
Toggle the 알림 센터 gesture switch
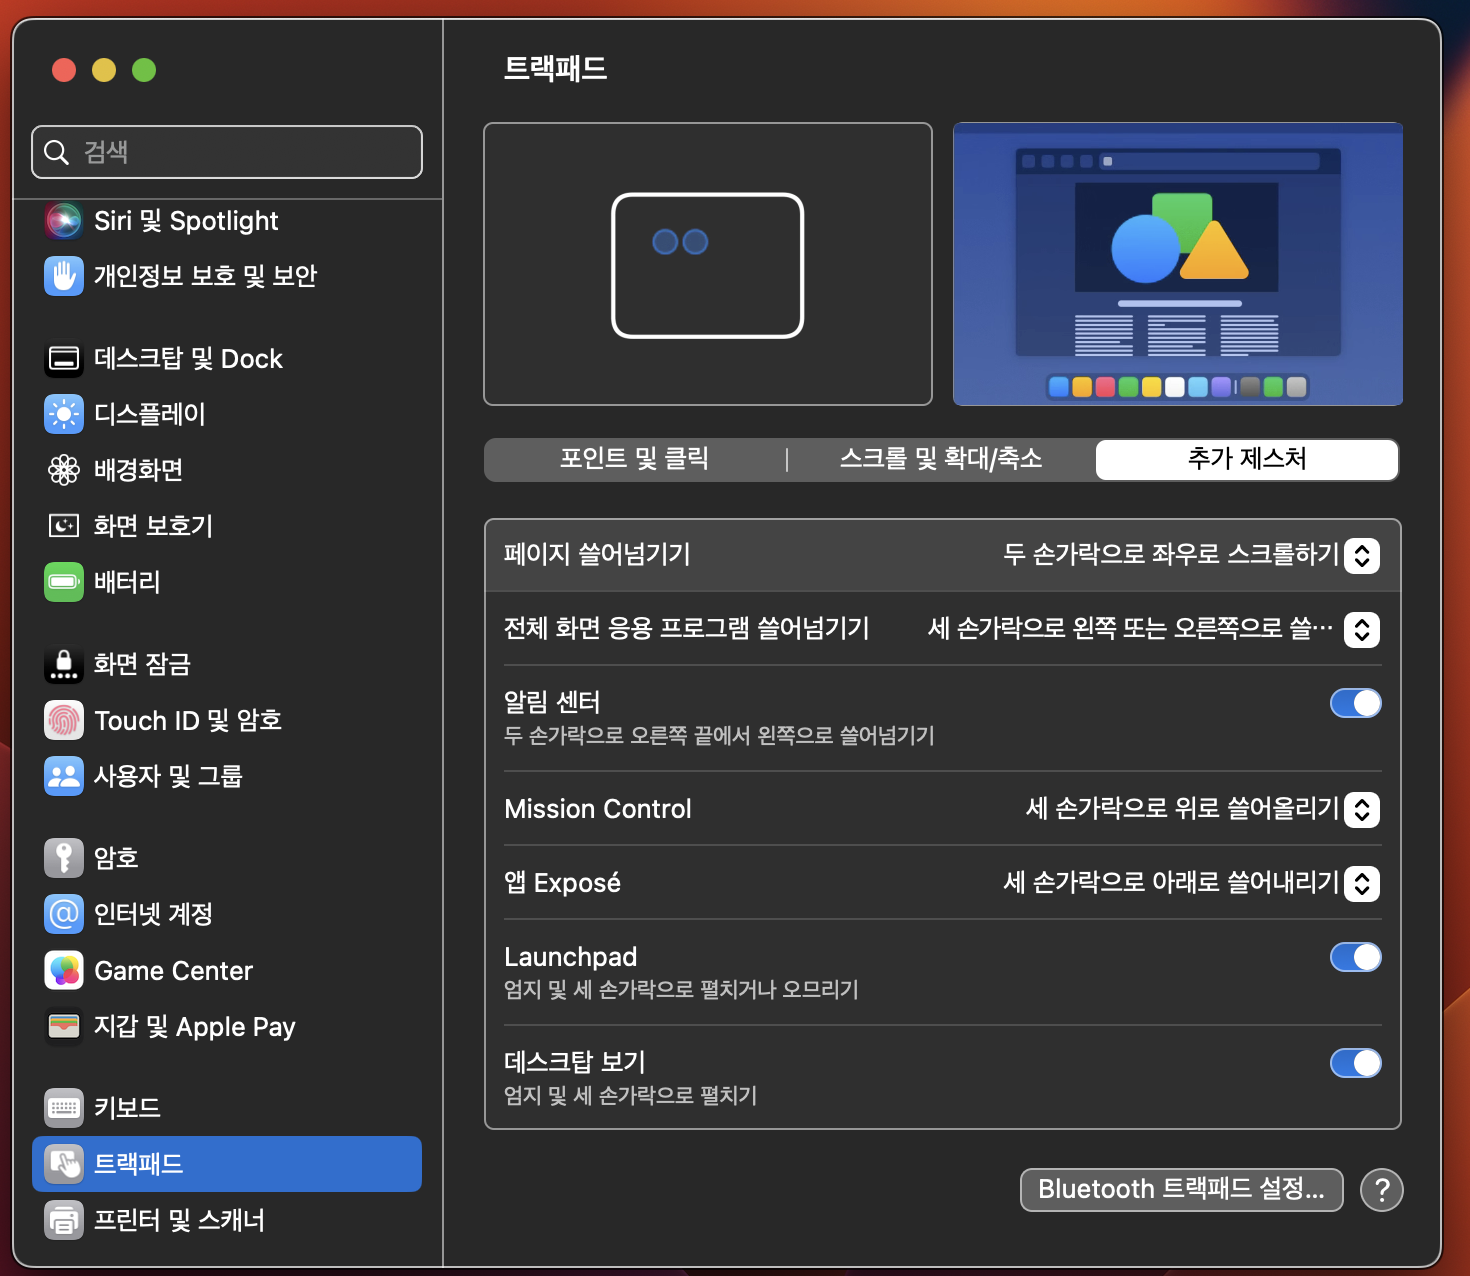click(x=1356, y=703)
